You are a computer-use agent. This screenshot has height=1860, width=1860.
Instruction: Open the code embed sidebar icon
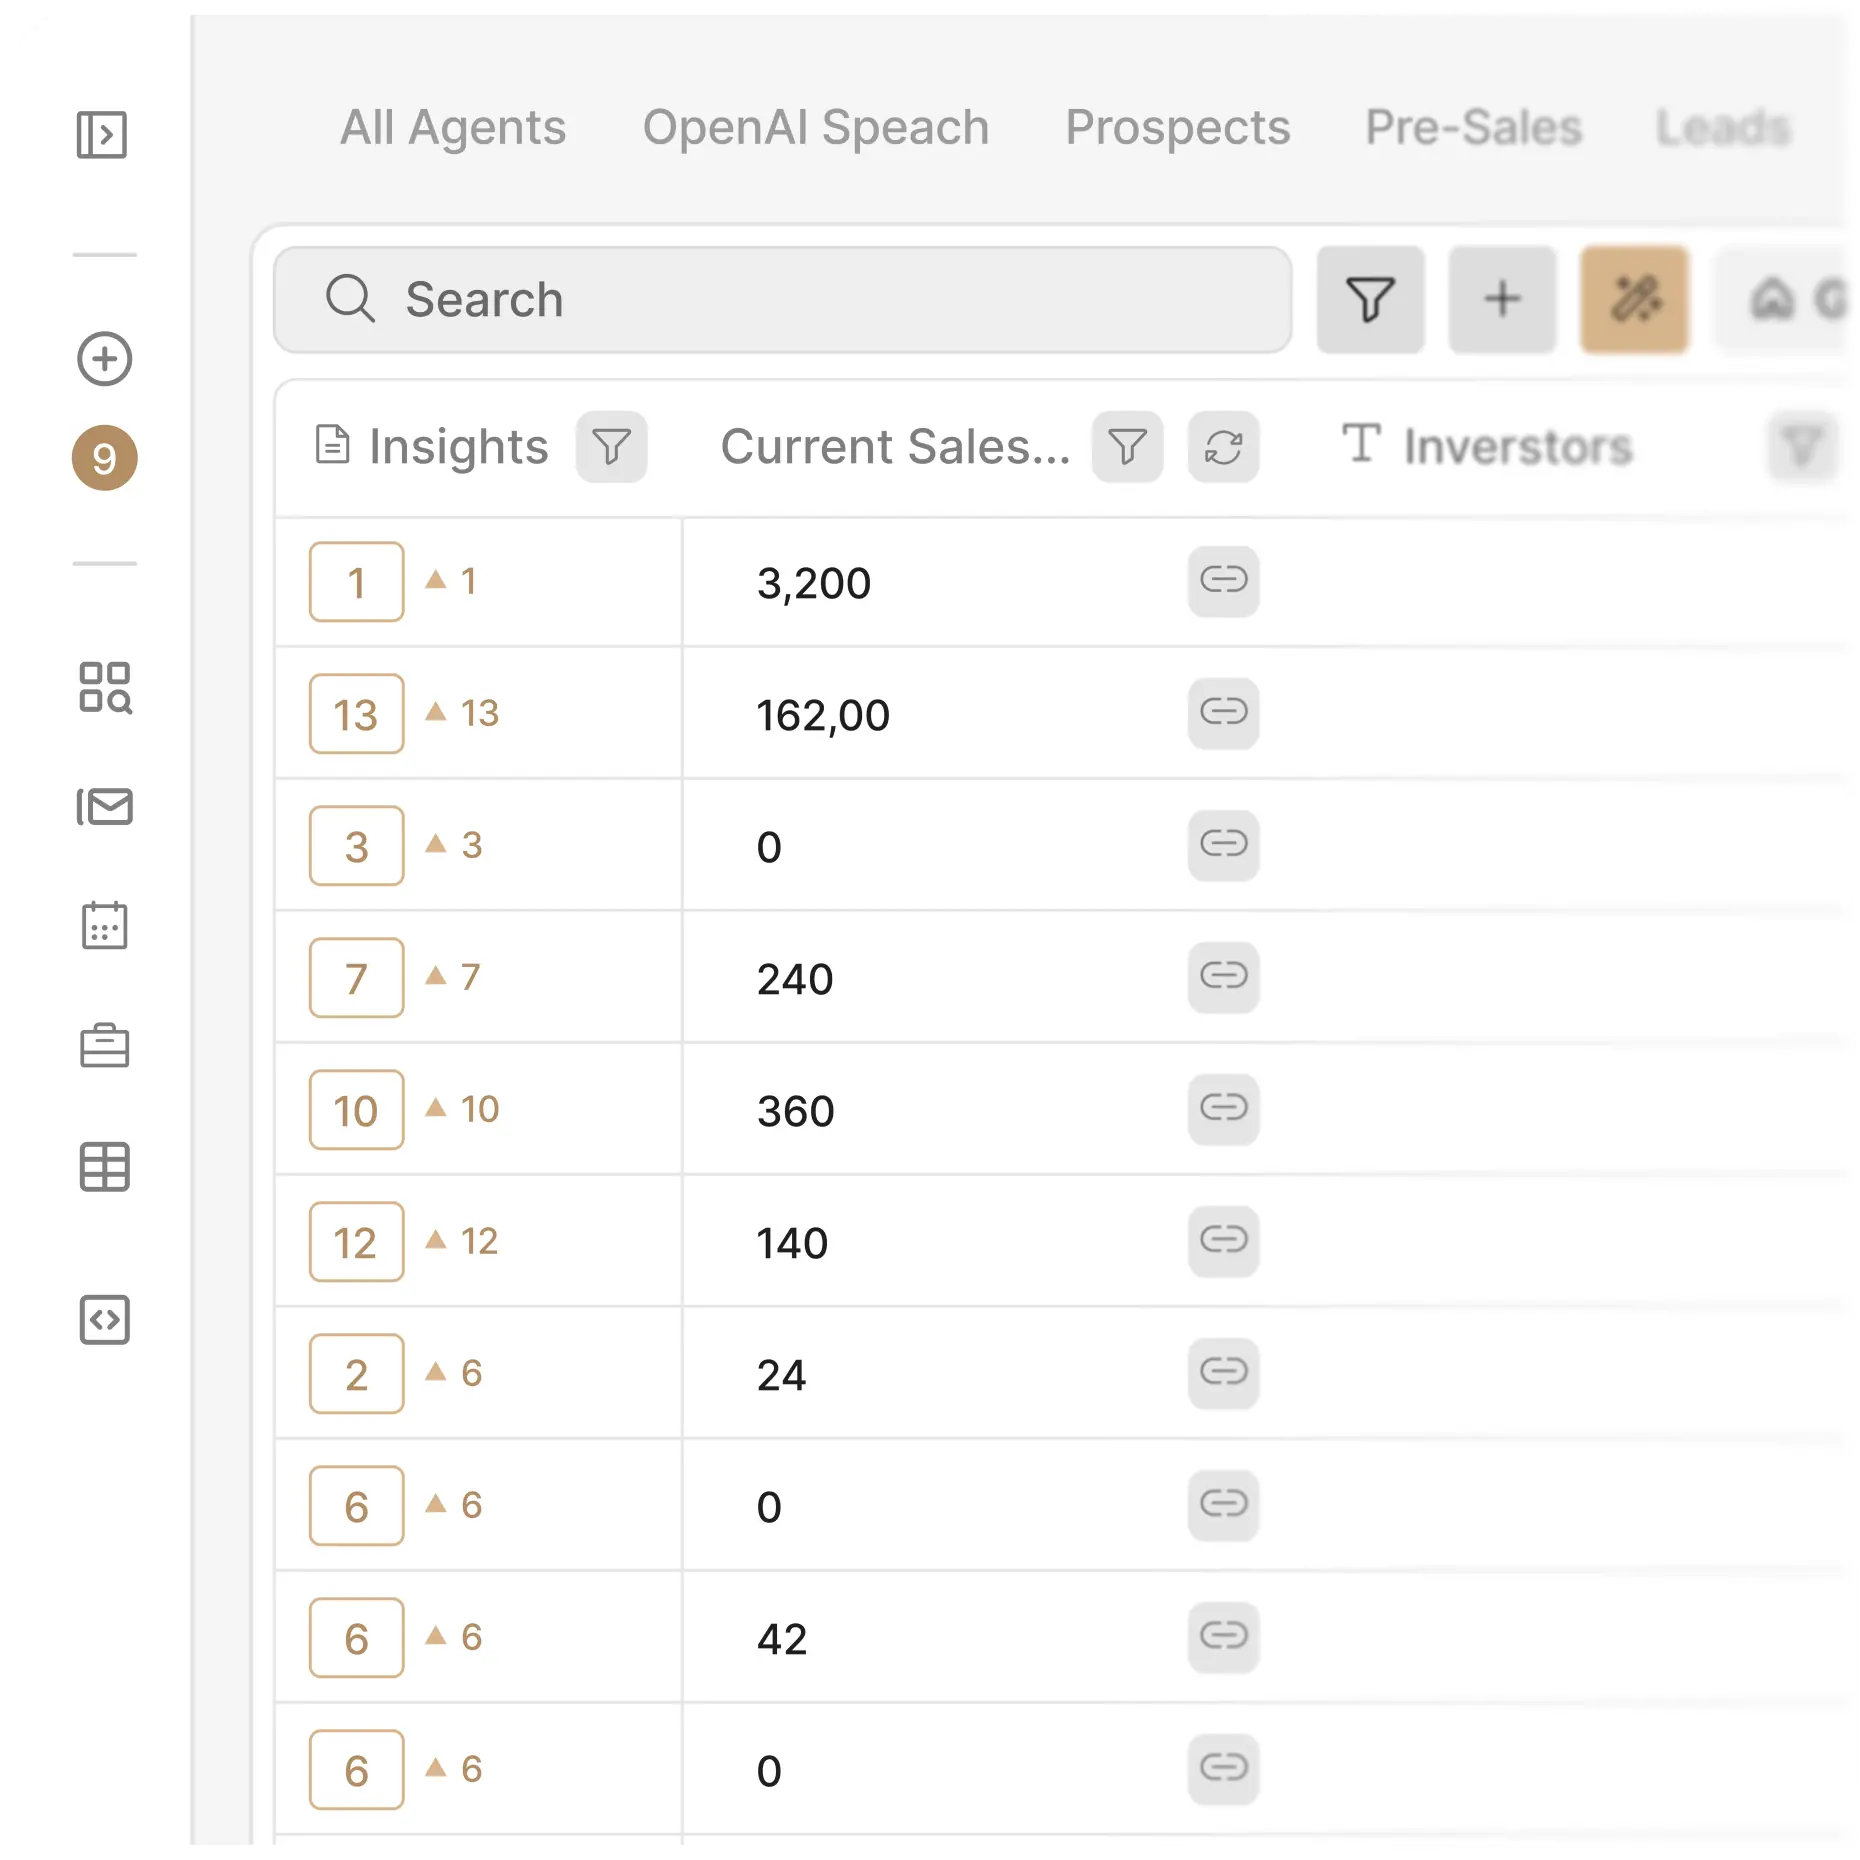tap(104, 1320)
